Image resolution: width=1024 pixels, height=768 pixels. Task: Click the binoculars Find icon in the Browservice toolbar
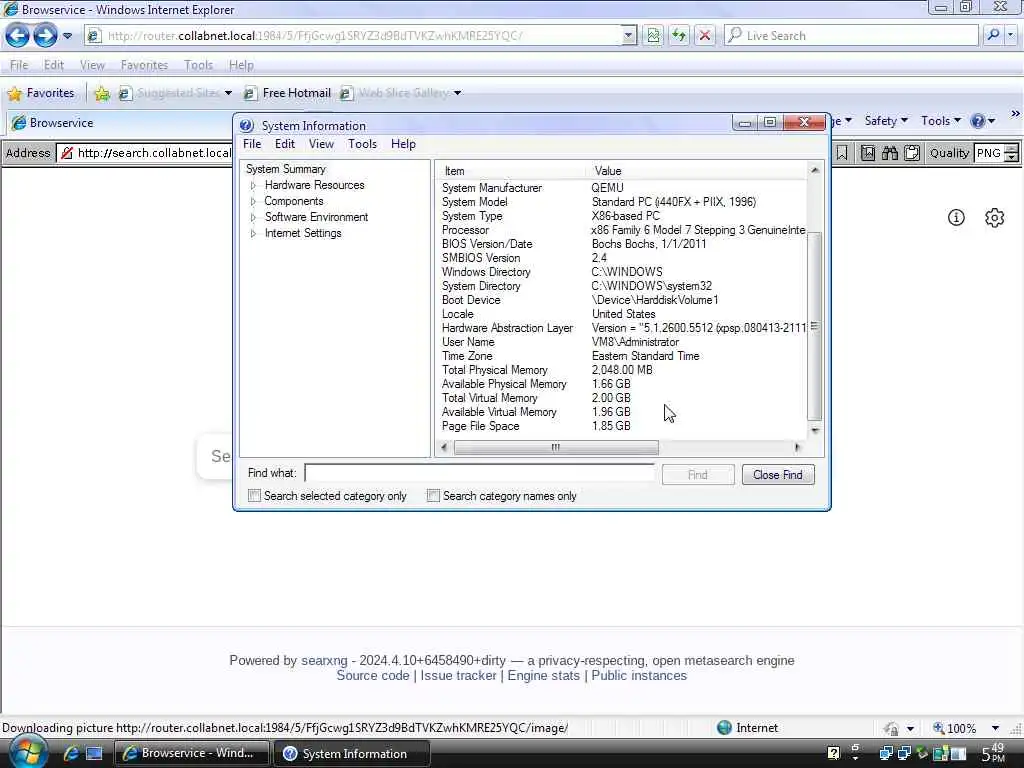pyautogui.click(x=889, y=153)
